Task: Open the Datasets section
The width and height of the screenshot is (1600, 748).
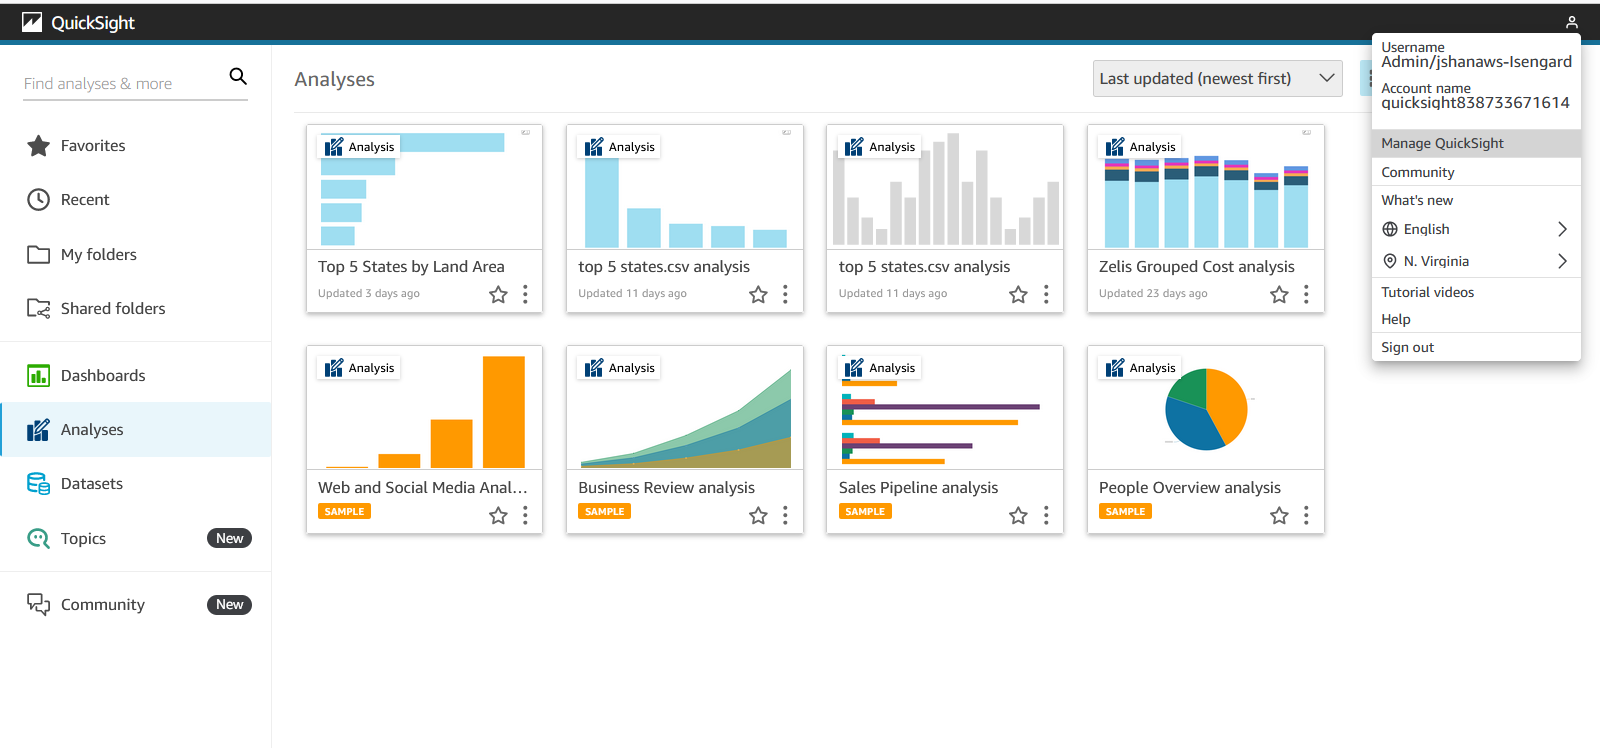Action: (136, 484)
